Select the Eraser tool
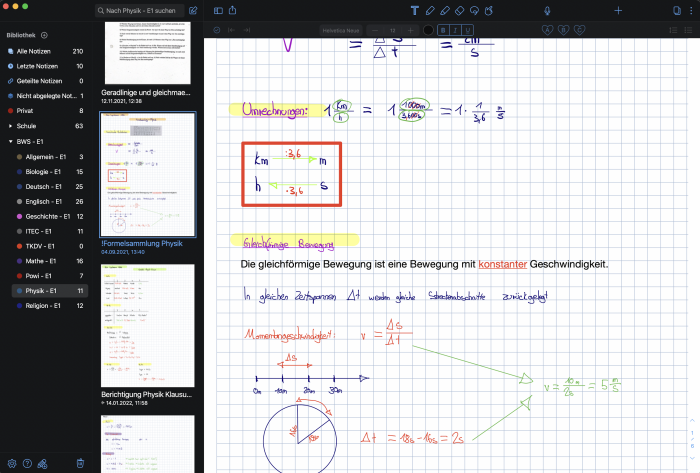 (x=459, y=10)
